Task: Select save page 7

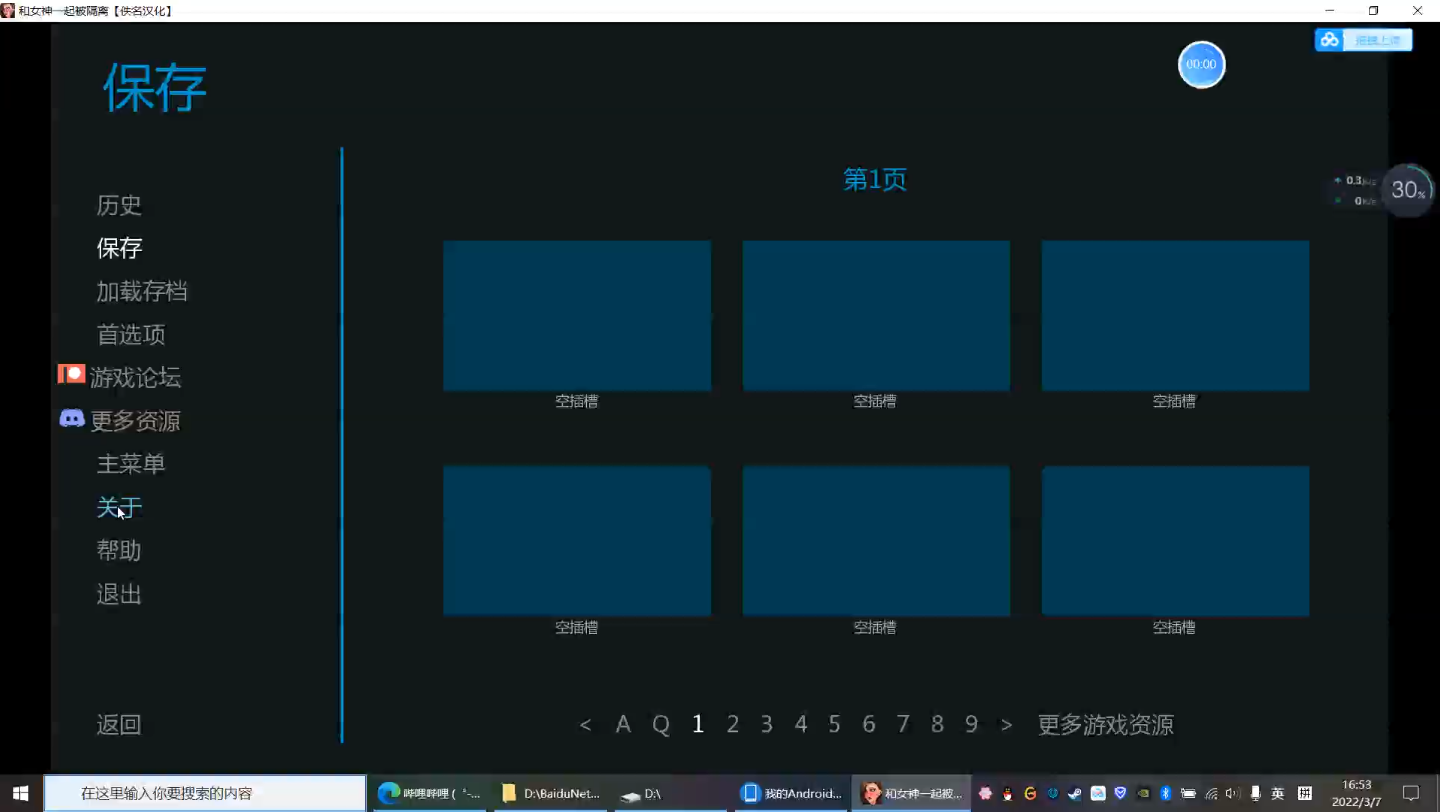Action: tap(903, 725)
